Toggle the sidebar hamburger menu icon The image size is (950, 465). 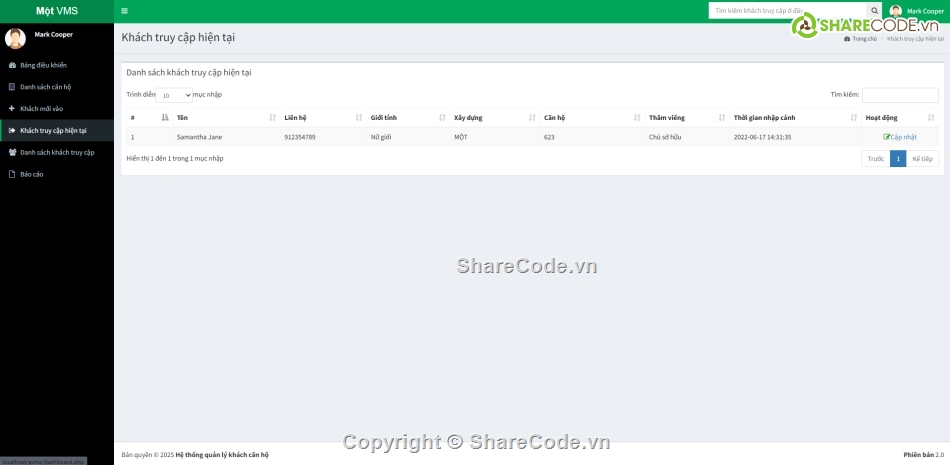pos(124,11)
